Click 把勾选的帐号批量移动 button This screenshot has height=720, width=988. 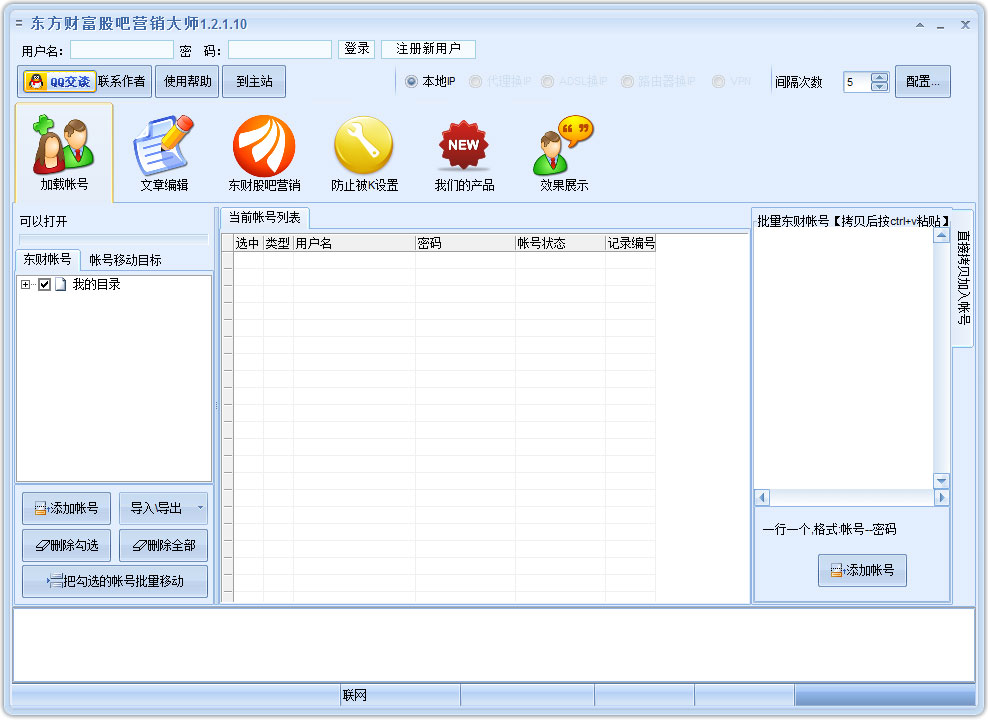[115, 581]
